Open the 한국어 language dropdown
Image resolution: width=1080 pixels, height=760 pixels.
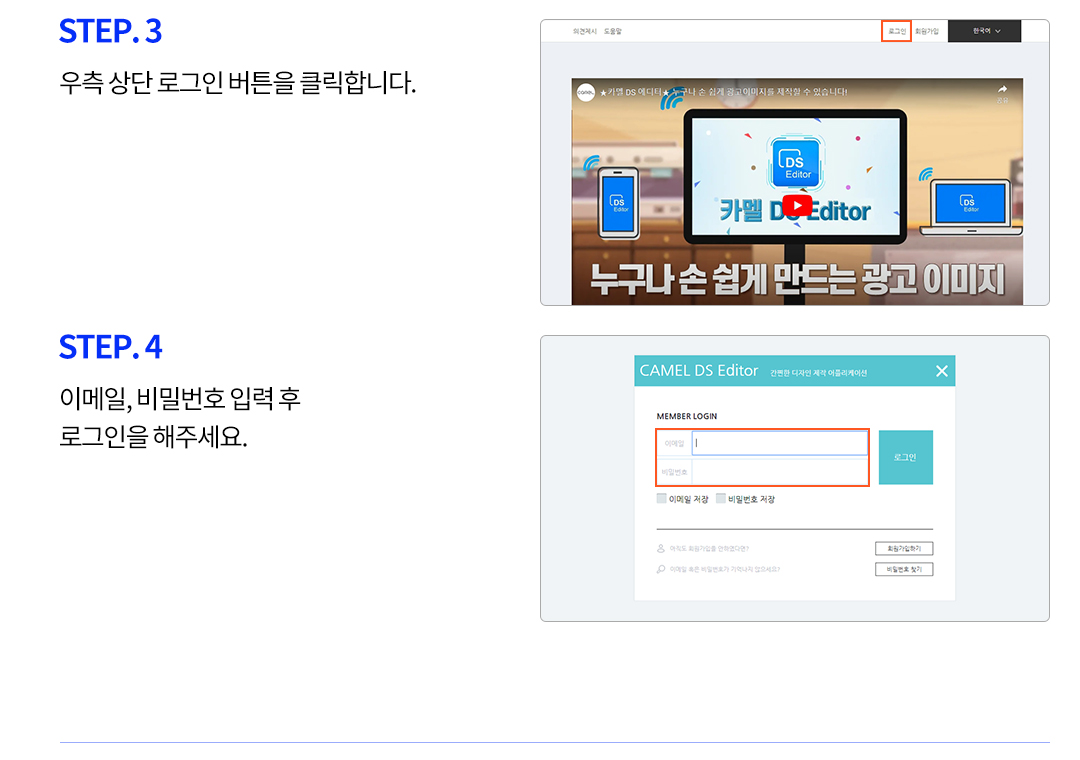[984, 31]
